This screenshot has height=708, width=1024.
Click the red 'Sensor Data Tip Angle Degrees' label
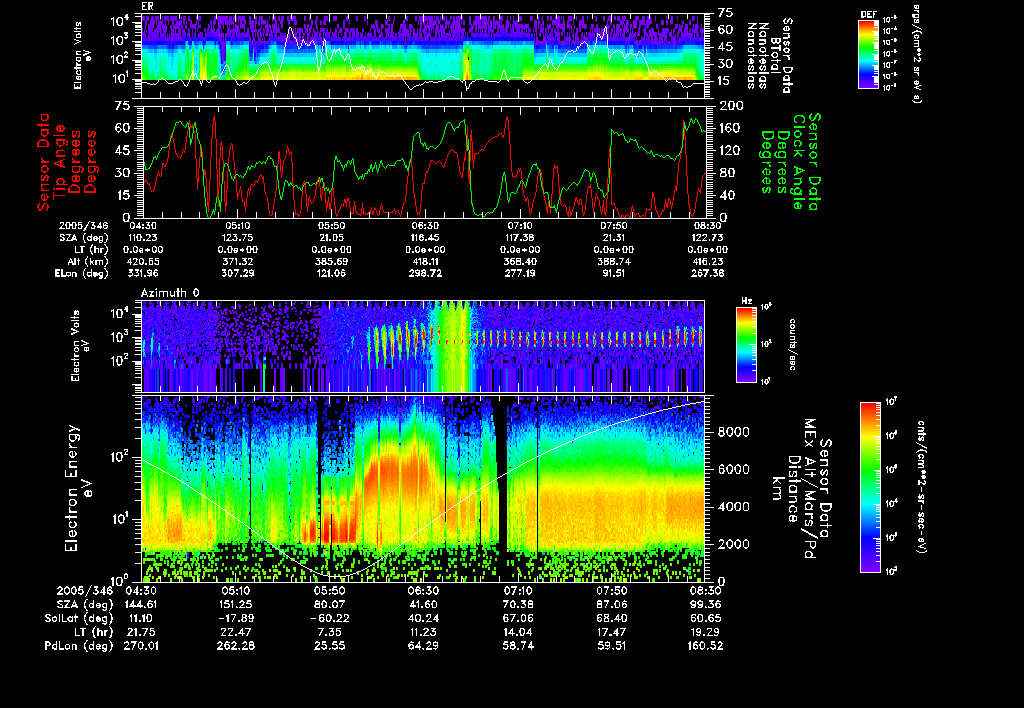67,161
